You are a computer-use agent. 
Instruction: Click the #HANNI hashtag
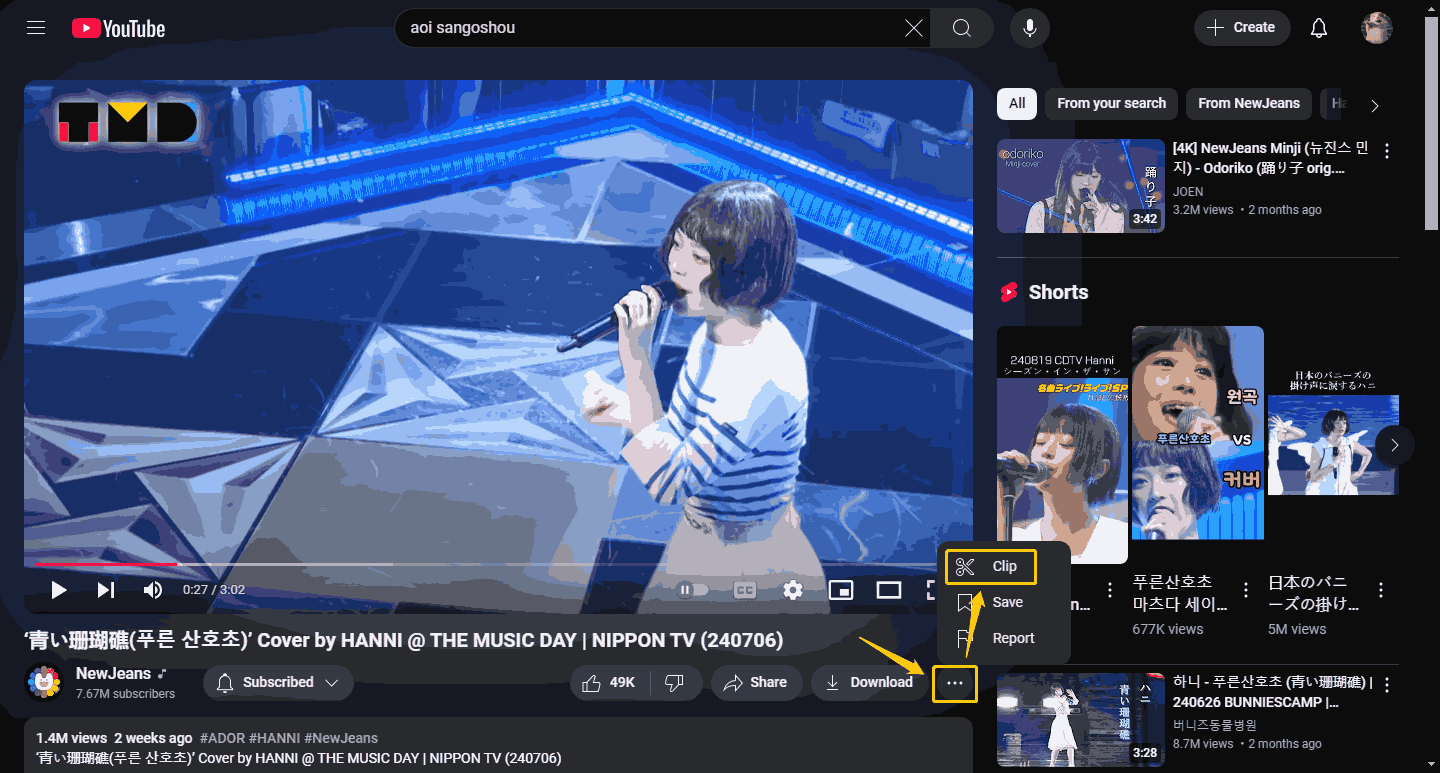pyautogui.click(x=275, y=738)
